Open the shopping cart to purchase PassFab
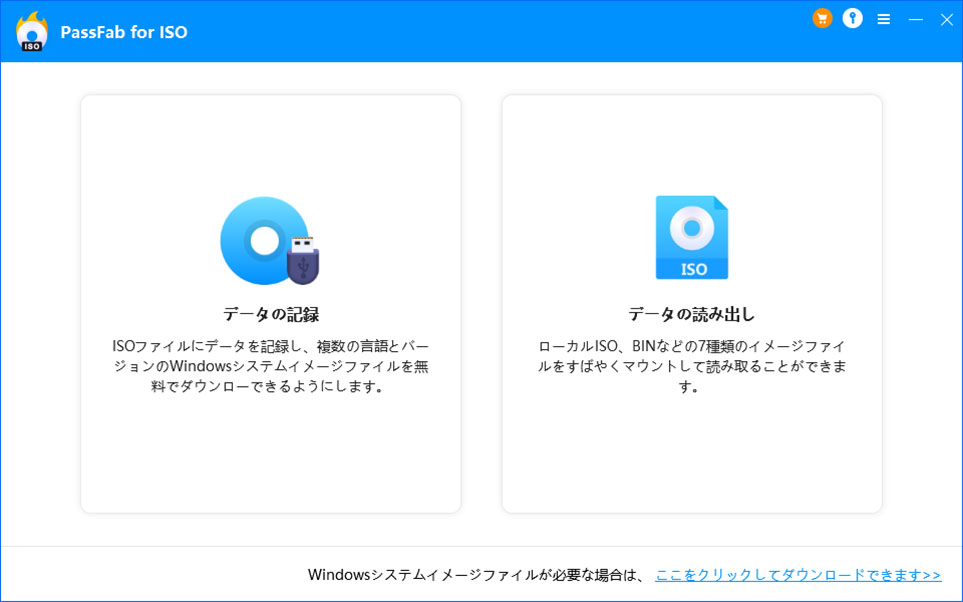 (821, 18)
